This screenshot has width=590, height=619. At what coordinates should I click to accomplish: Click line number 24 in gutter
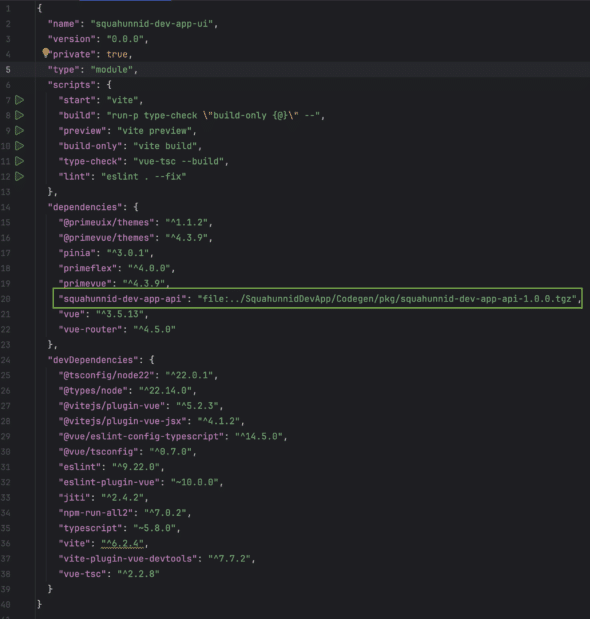pos(6,360)
